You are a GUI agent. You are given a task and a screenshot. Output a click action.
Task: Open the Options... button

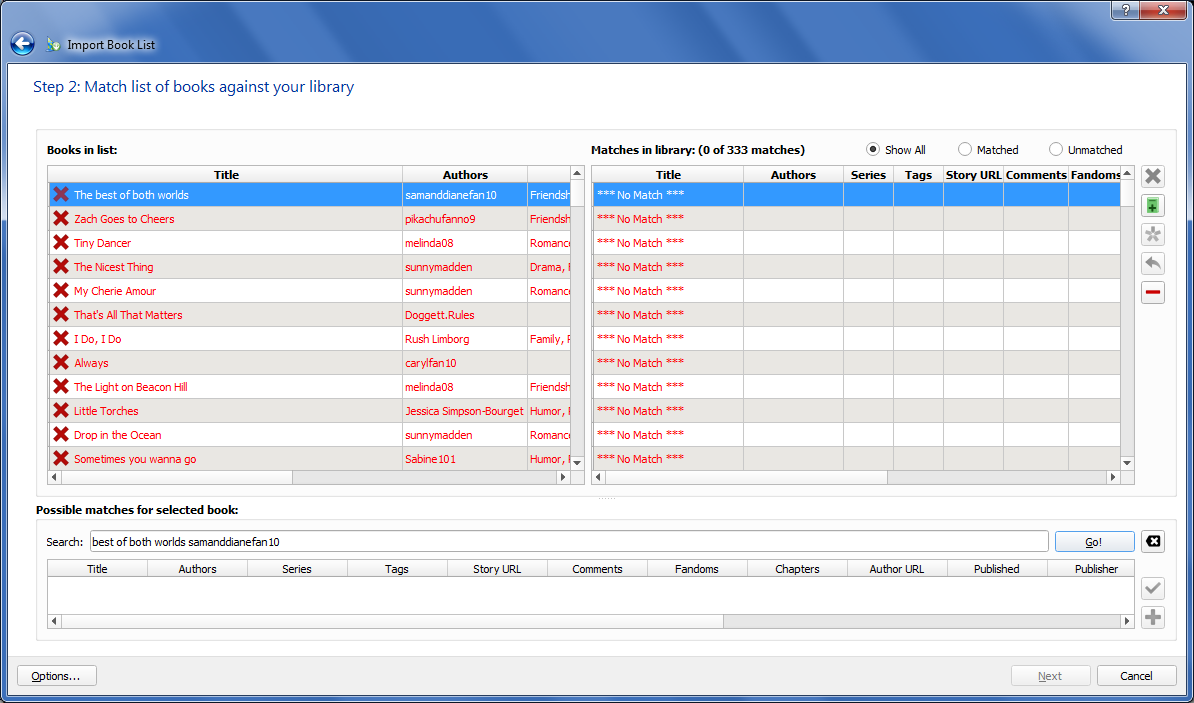56,676
